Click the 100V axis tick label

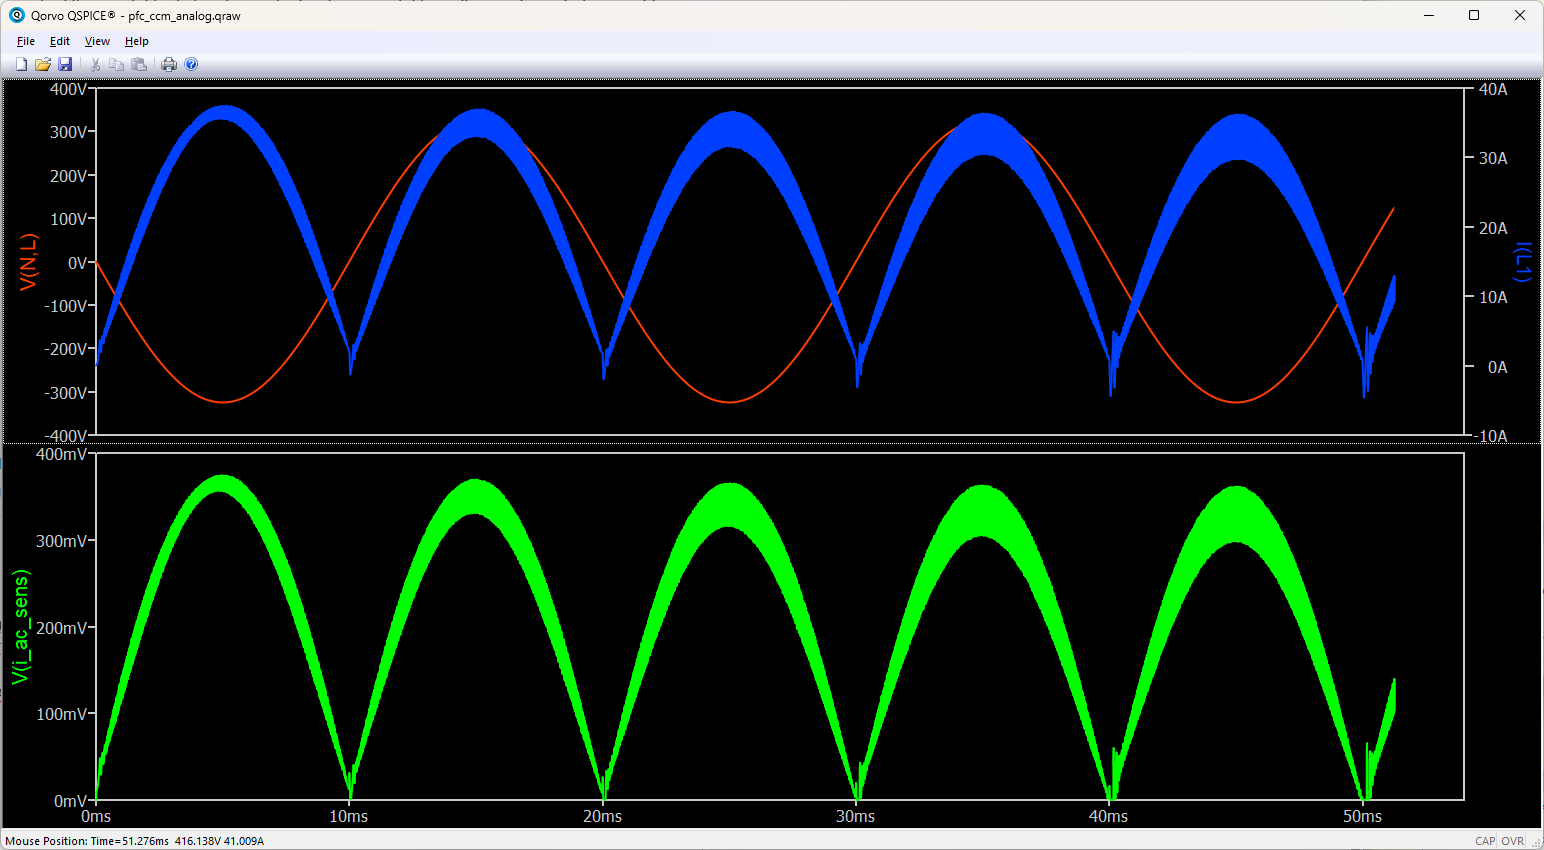click(x=69, y=219)
